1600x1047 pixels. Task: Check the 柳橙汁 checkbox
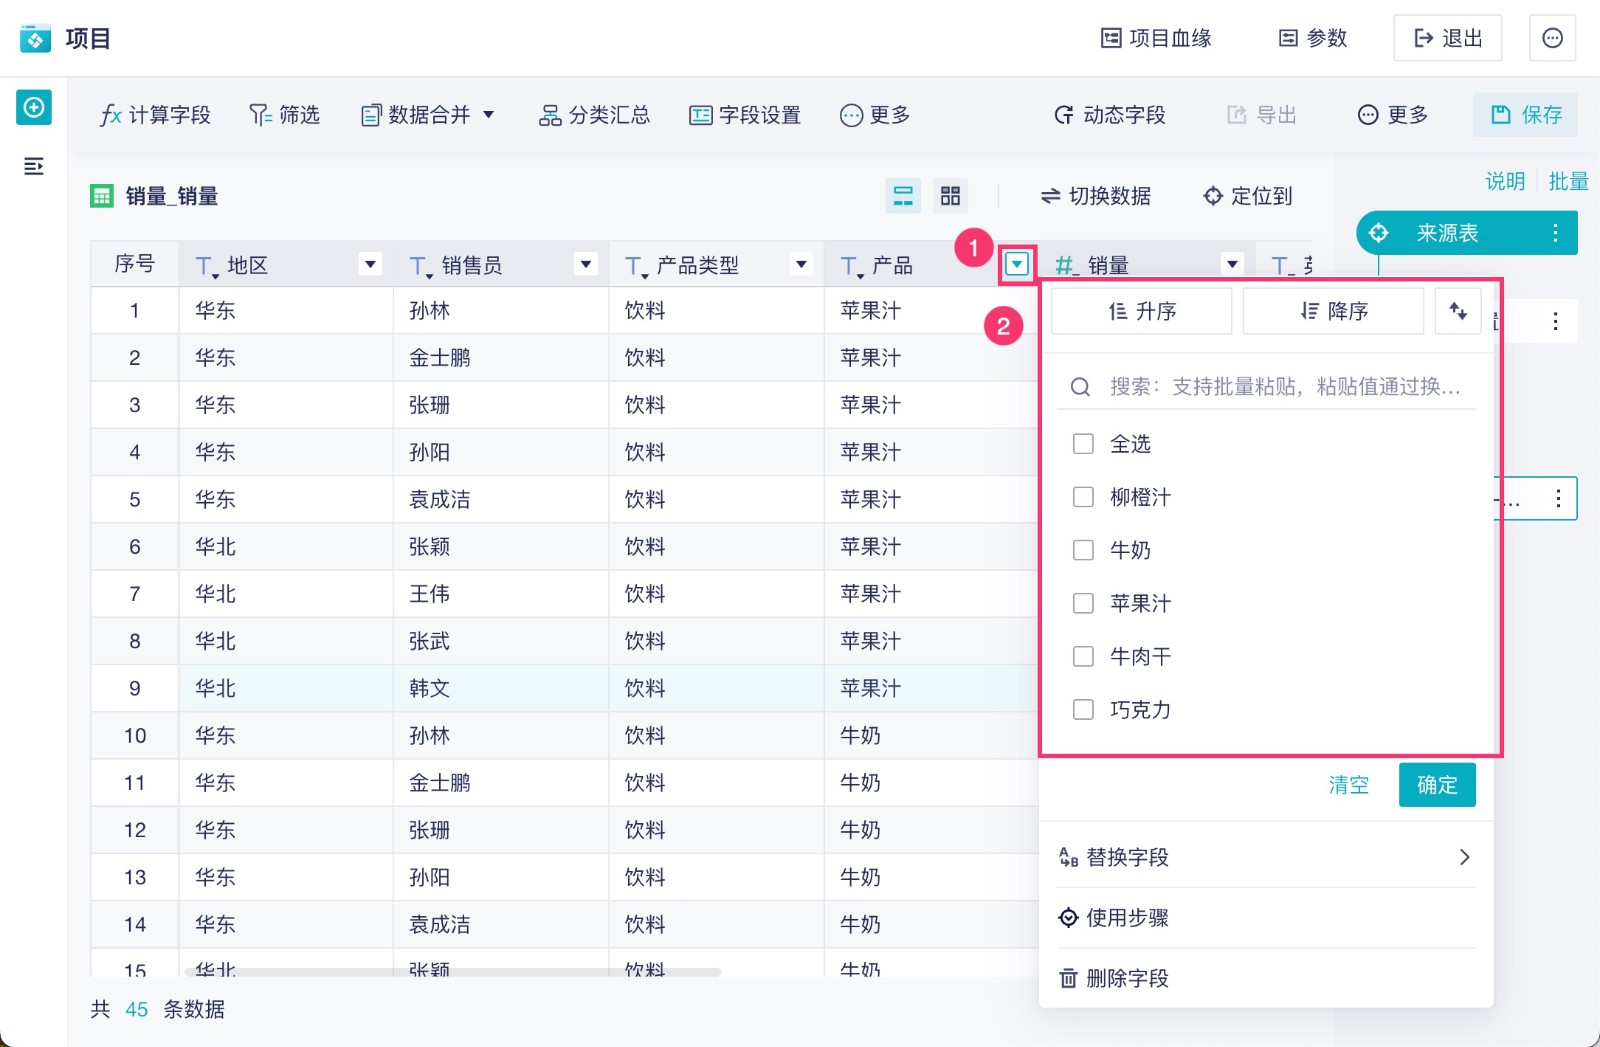click(1083, 497)
